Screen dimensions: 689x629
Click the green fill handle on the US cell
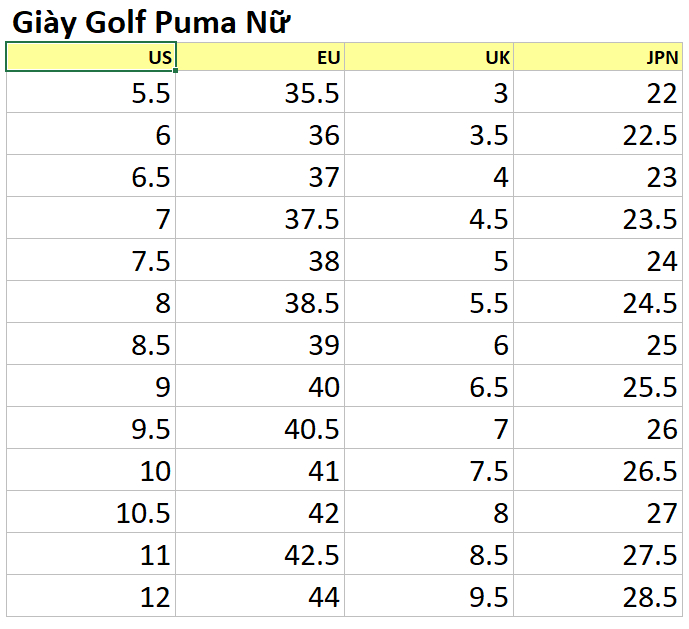coord(176,70)
